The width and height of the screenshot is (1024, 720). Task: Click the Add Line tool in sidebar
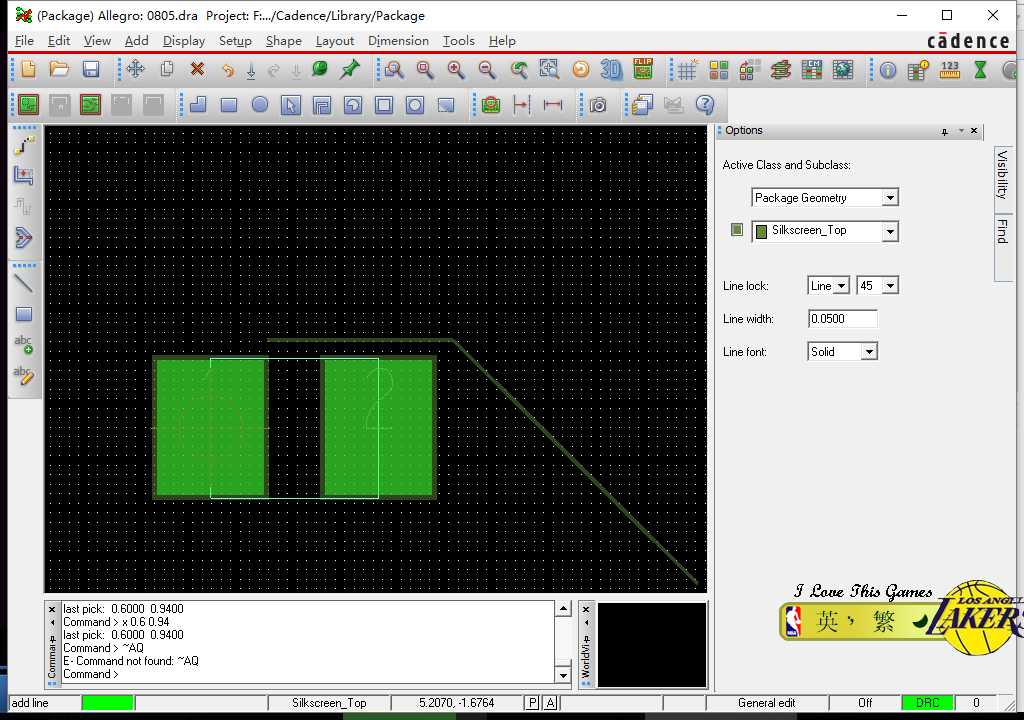point(23,283)
